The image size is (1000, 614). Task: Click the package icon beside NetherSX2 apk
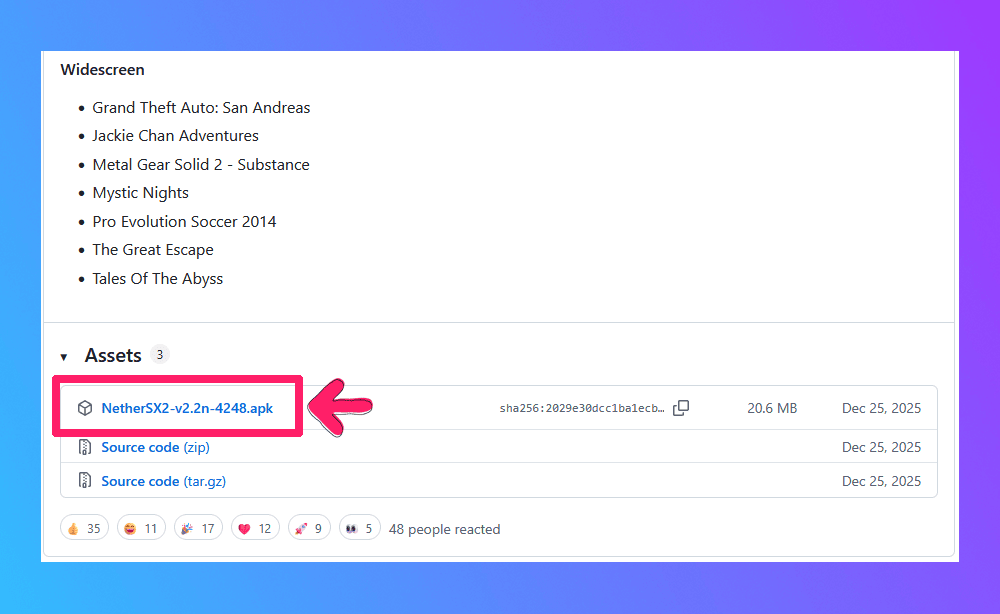[85, 408]
